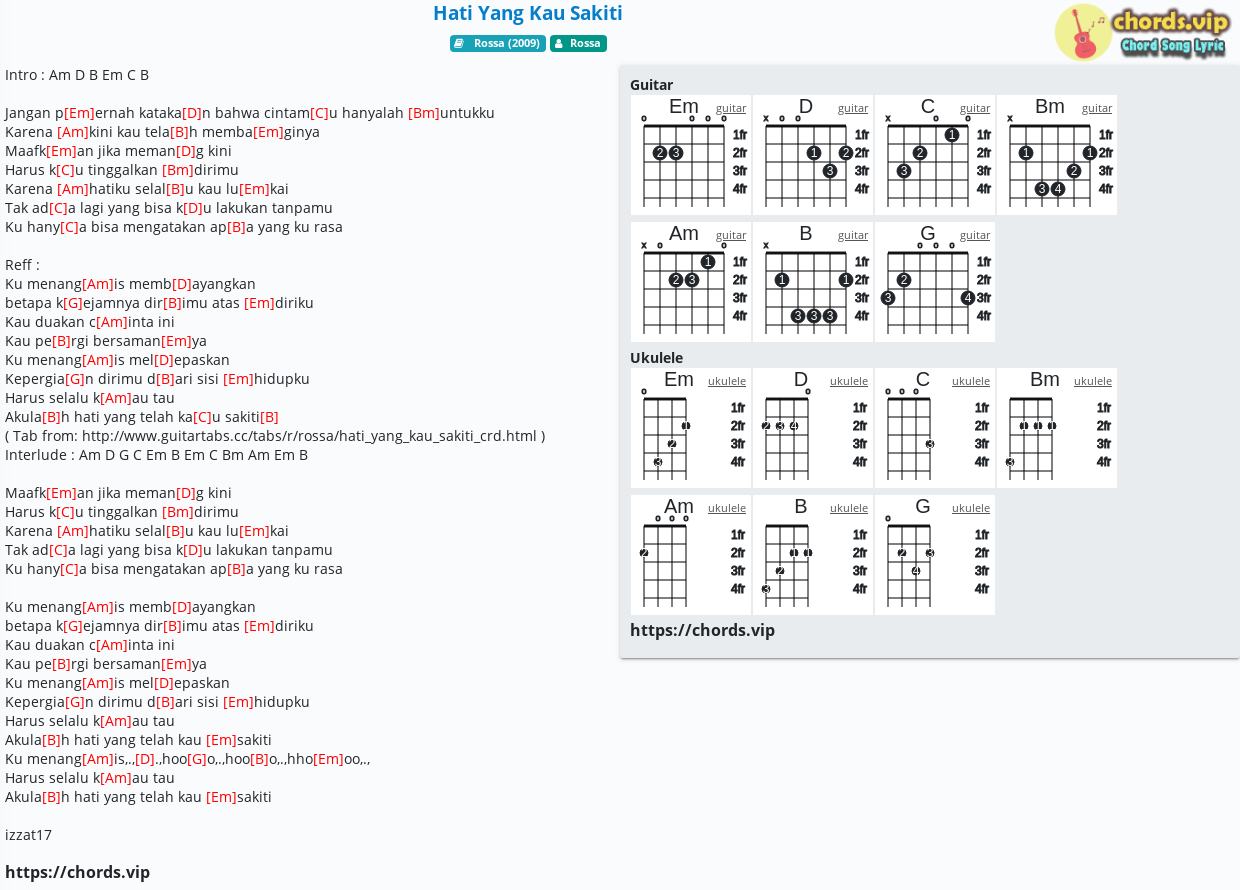Open the Rossa (2009) album tag
The width and height of the screenshot is (1240, 890).
[x=498, y=43]
